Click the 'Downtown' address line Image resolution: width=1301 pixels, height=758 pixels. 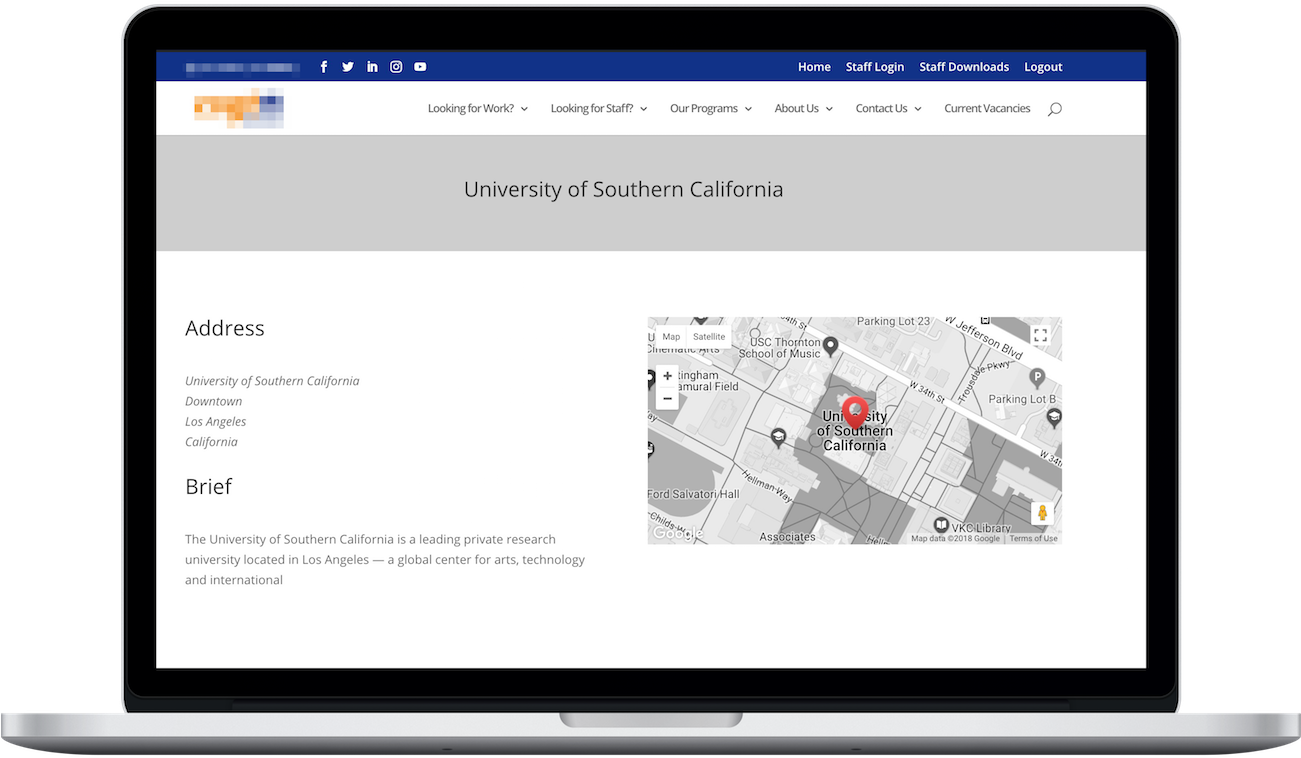coord(214,401)
